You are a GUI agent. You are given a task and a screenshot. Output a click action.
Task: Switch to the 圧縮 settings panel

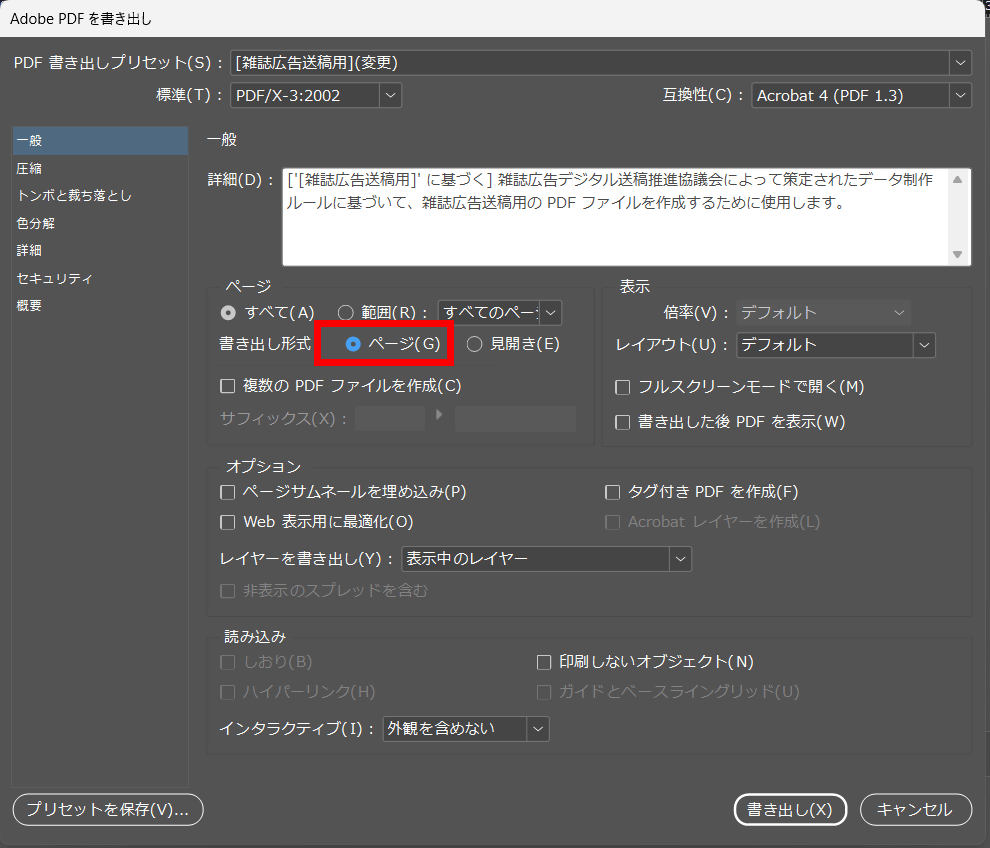(x=30, y=168)
